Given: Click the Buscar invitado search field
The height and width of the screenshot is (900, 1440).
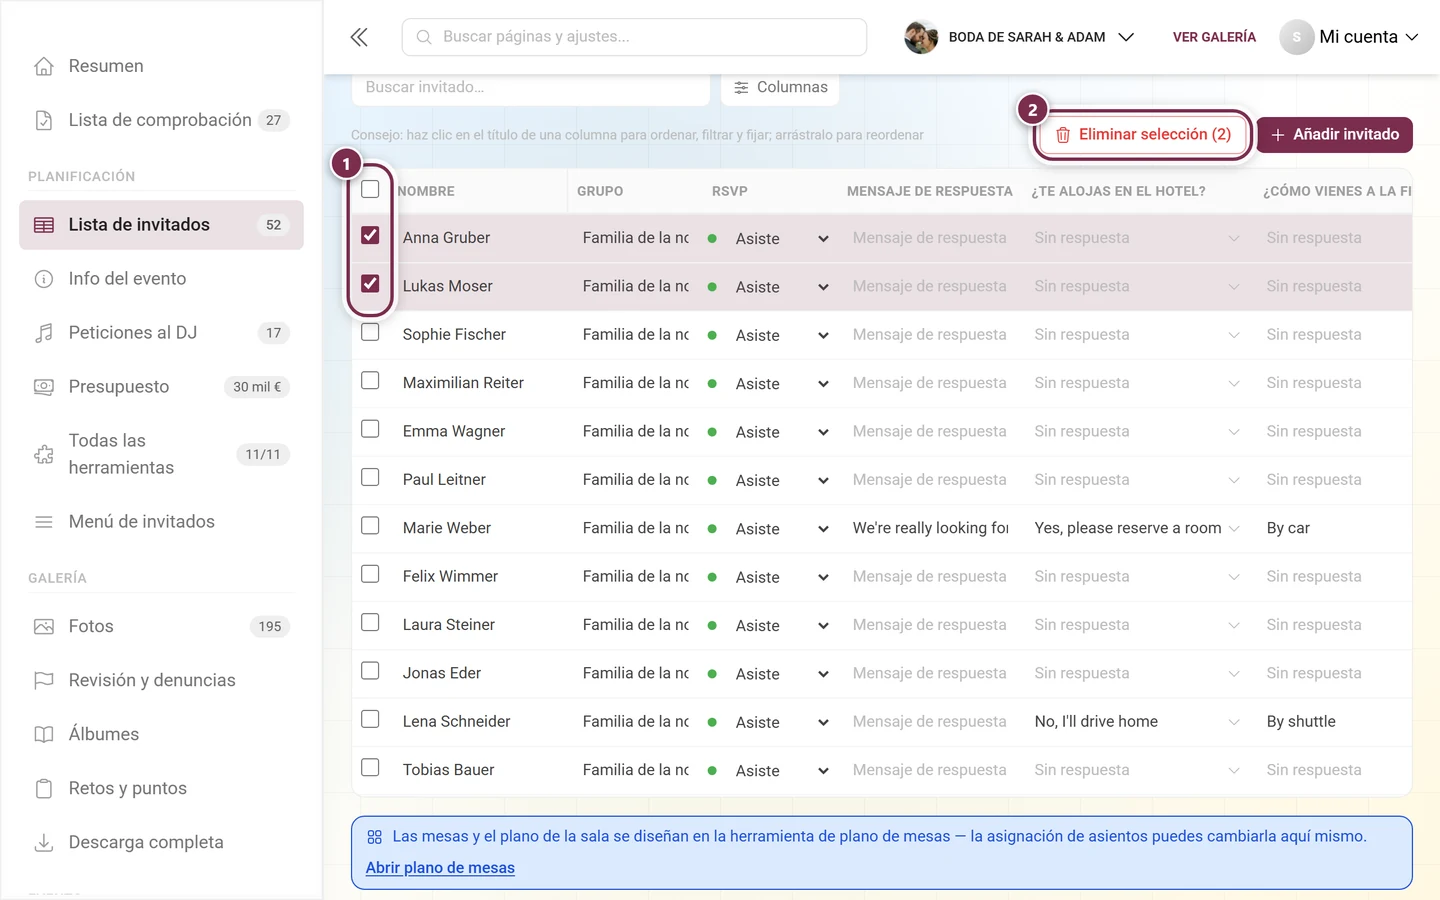Looking at the screenshot, I should (x=530, y=88).
